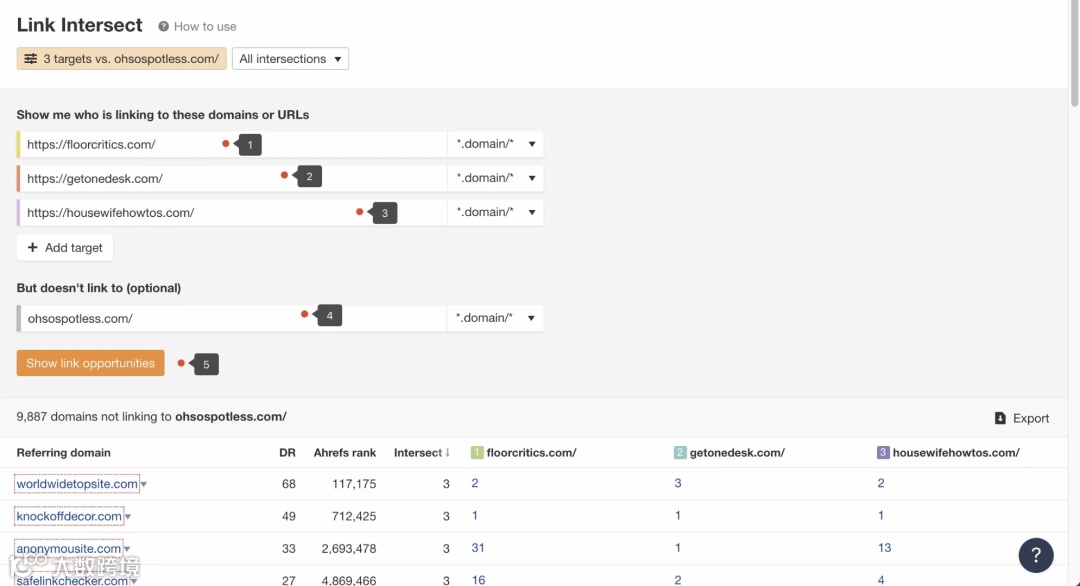The image size is (1080, 586).
Task: Click floorcritics link count 1 for knockoffdecor.com
Action: point(475,515)
